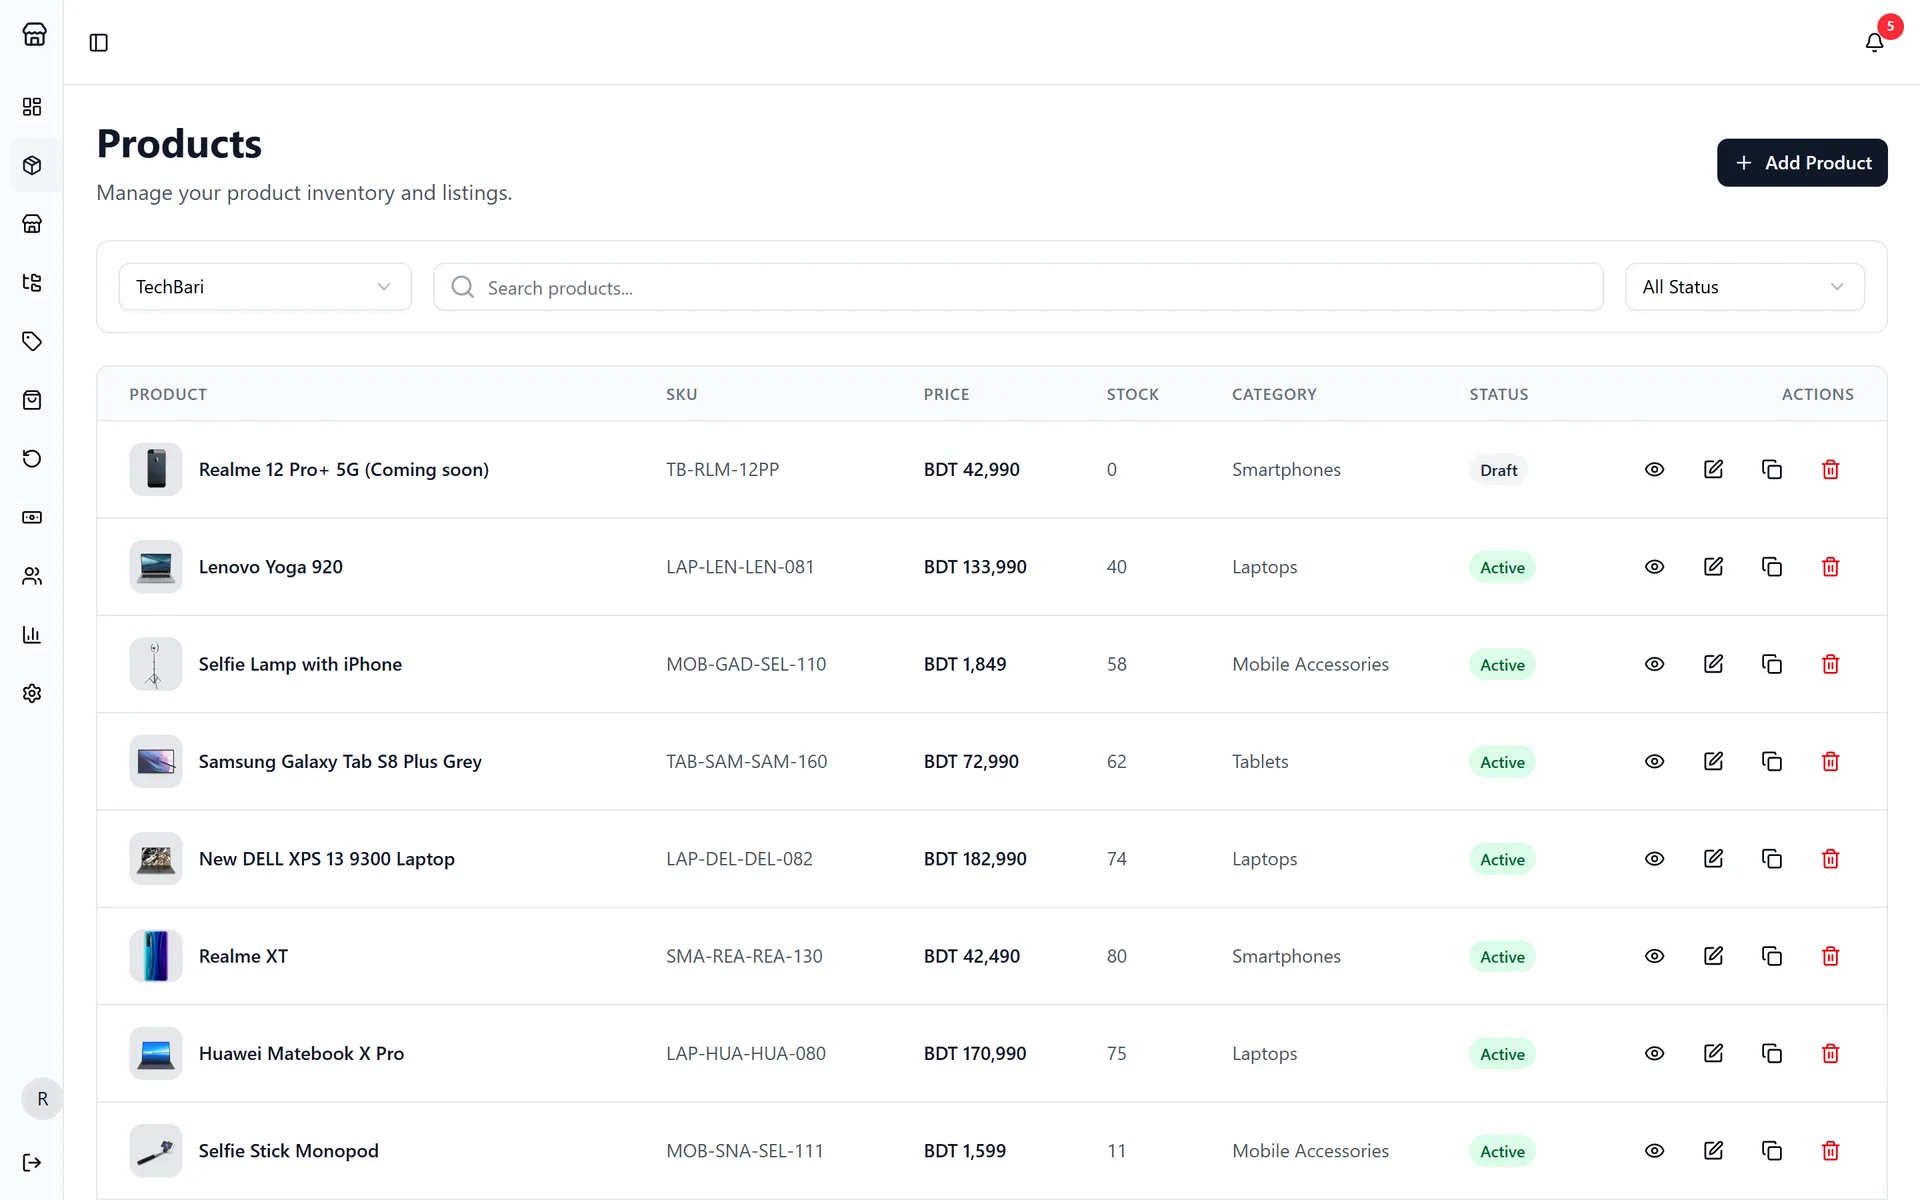
Task: Open the settings gear icon in sidebar
Action: [x=32, y=693]
